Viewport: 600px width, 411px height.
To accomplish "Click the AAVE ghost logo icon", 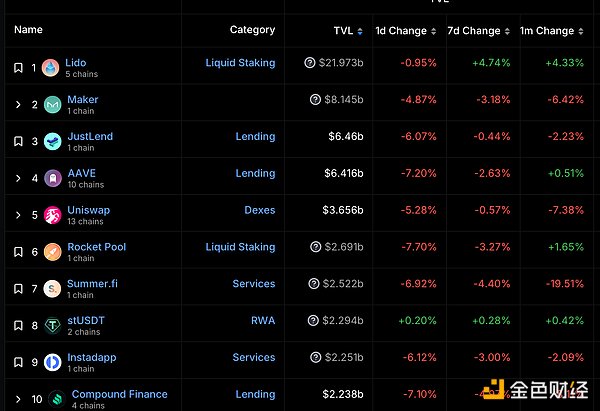I will coord(51,178).
